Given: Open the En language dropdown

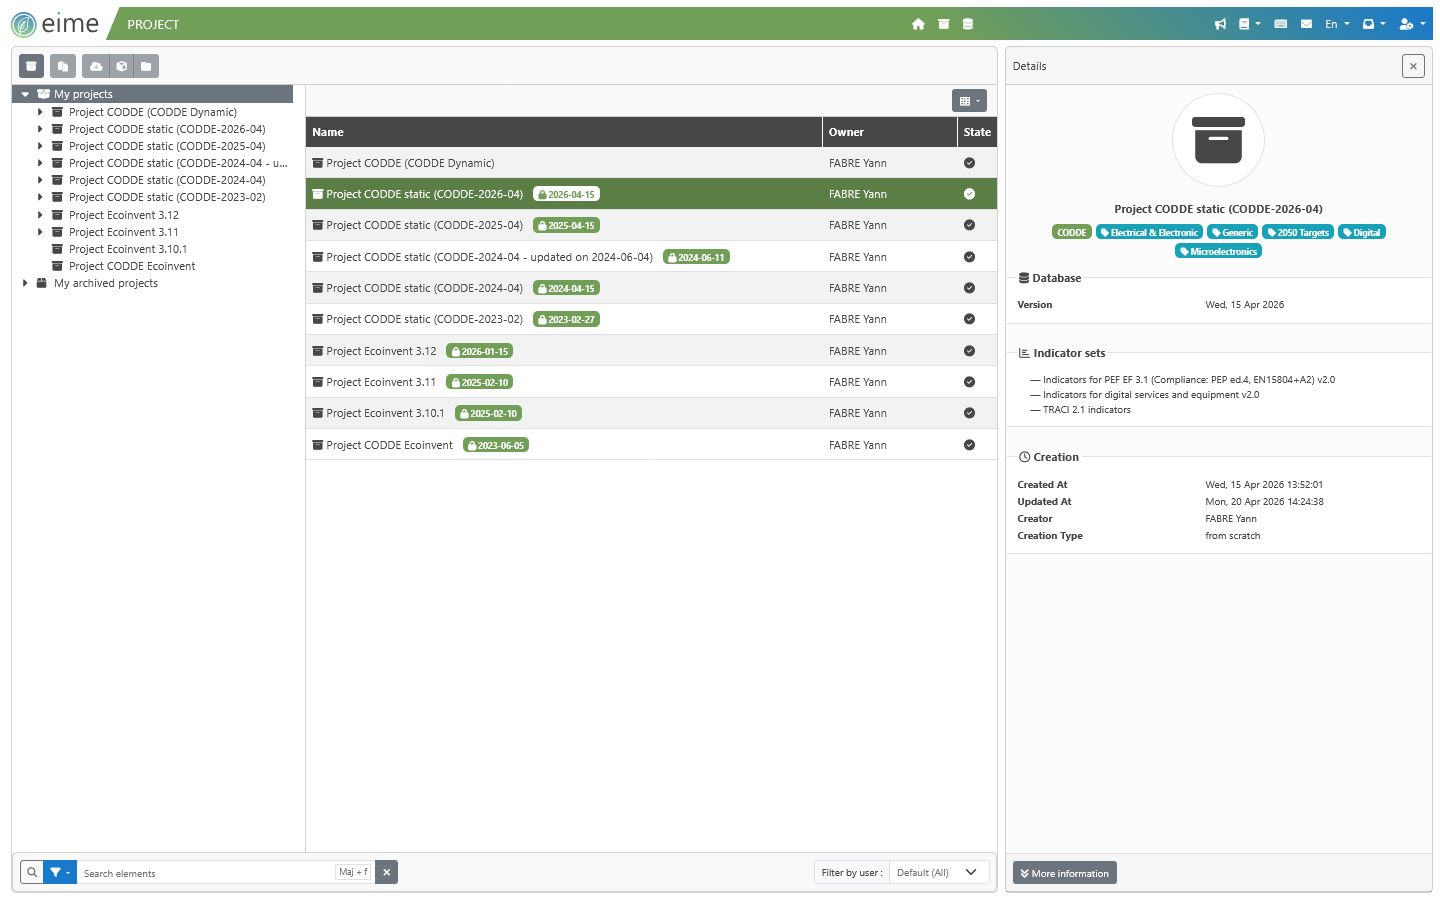Looking at the screenshot, I should pyautogui.click(x=1337, y=24).
